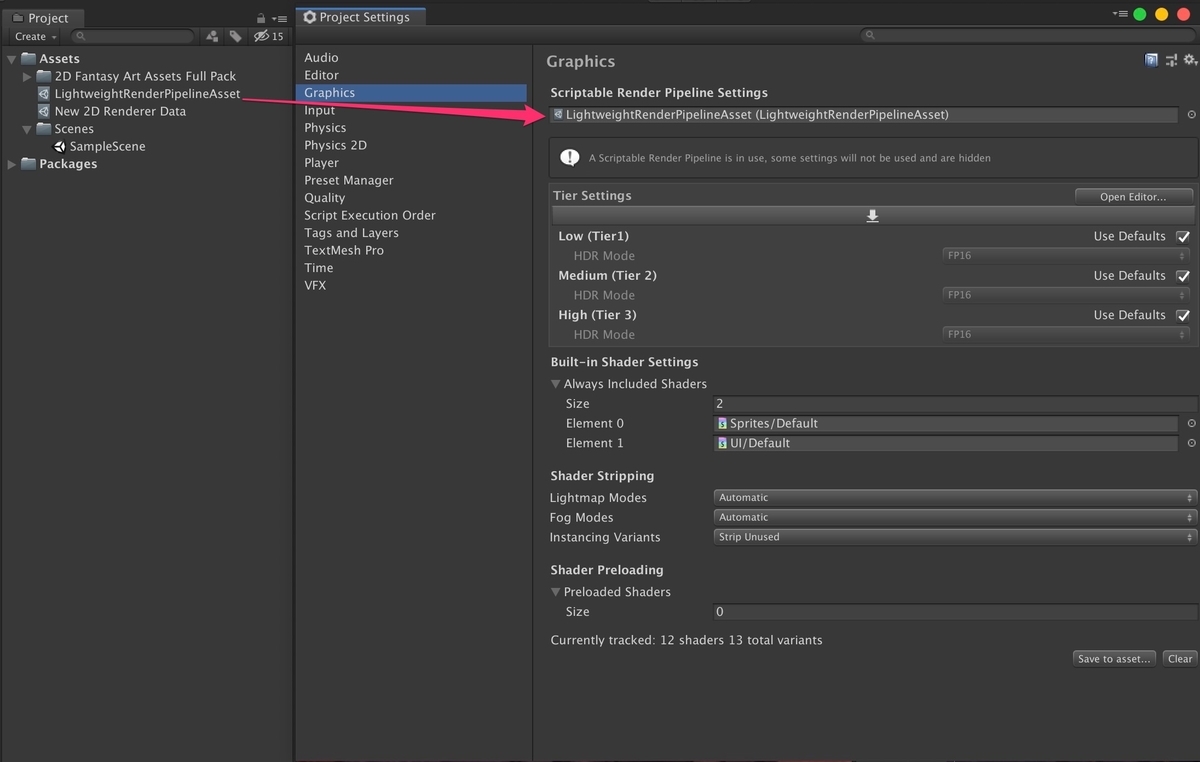
Task: Click the Project Settings gear tab icon
Action: point(309,17)
